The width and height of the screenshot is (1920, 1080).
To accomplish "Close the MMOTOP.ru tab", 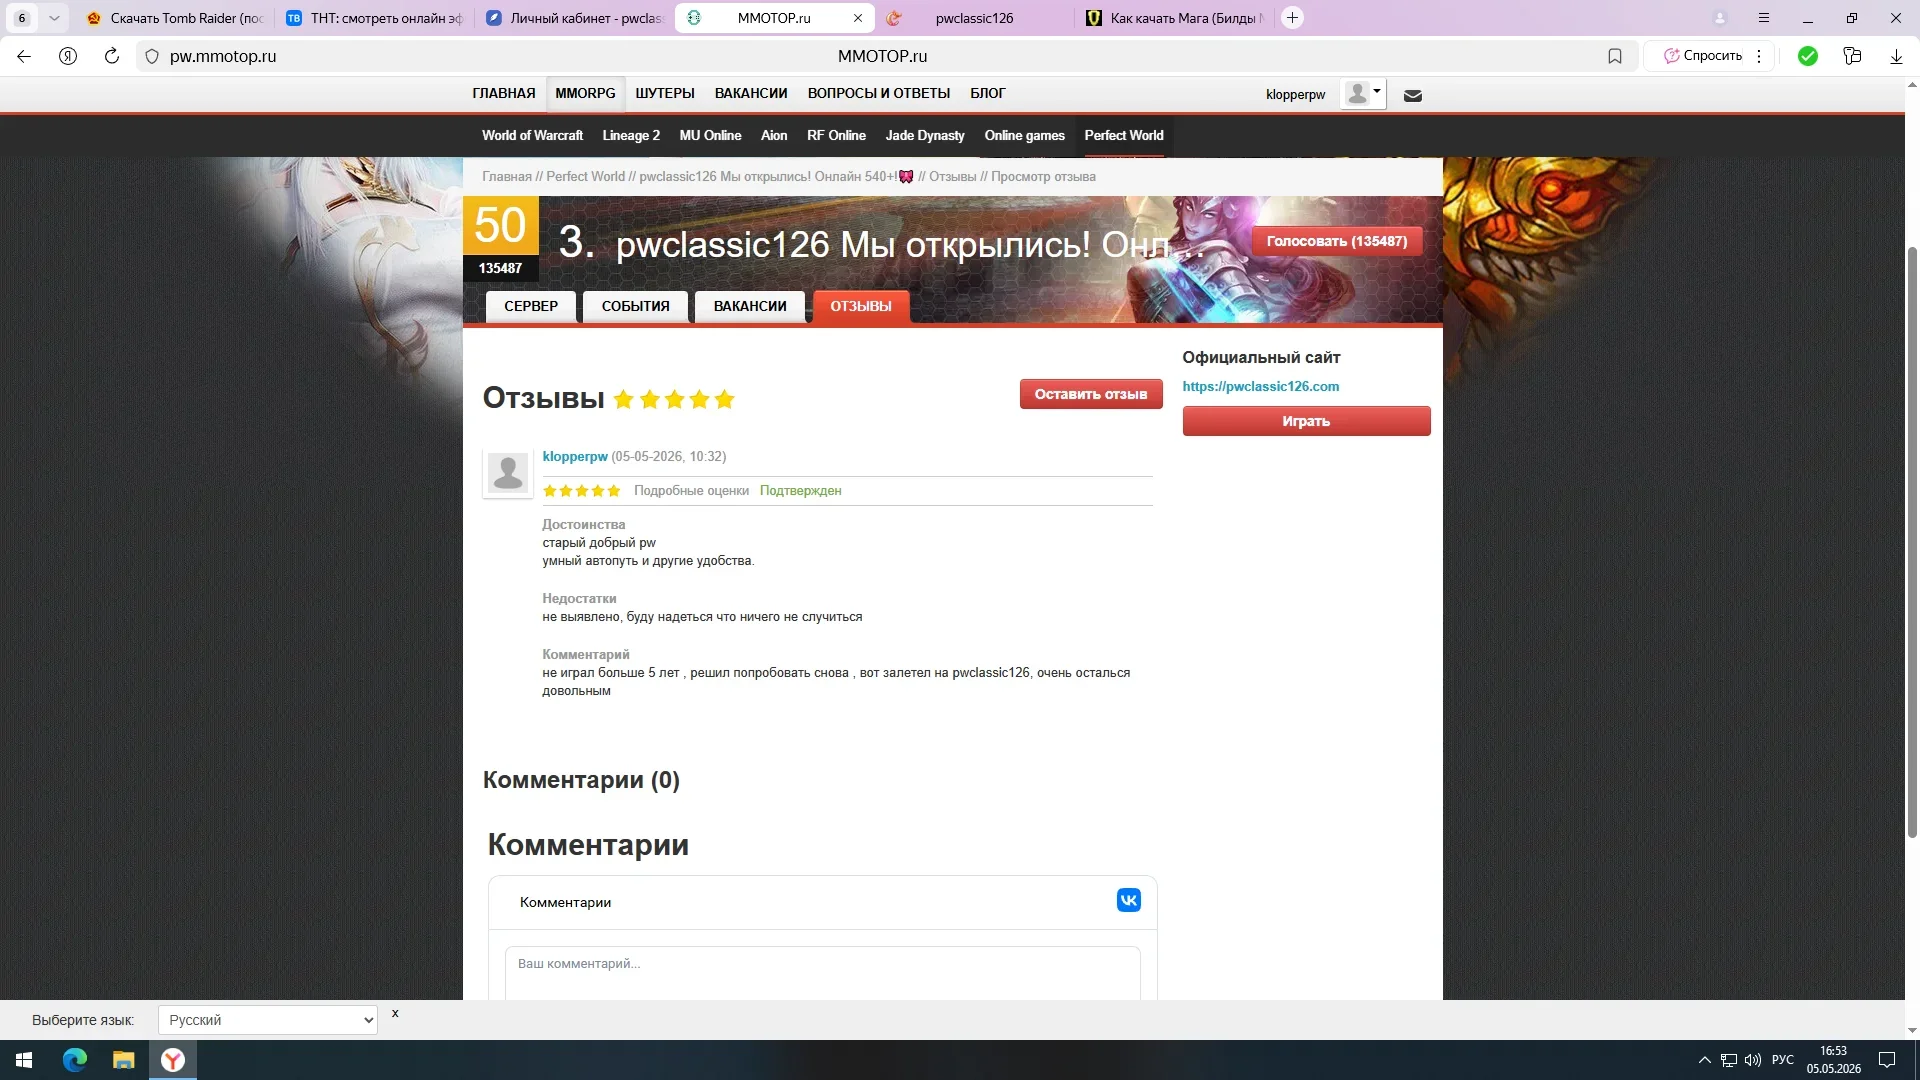I will coord(858,18).
